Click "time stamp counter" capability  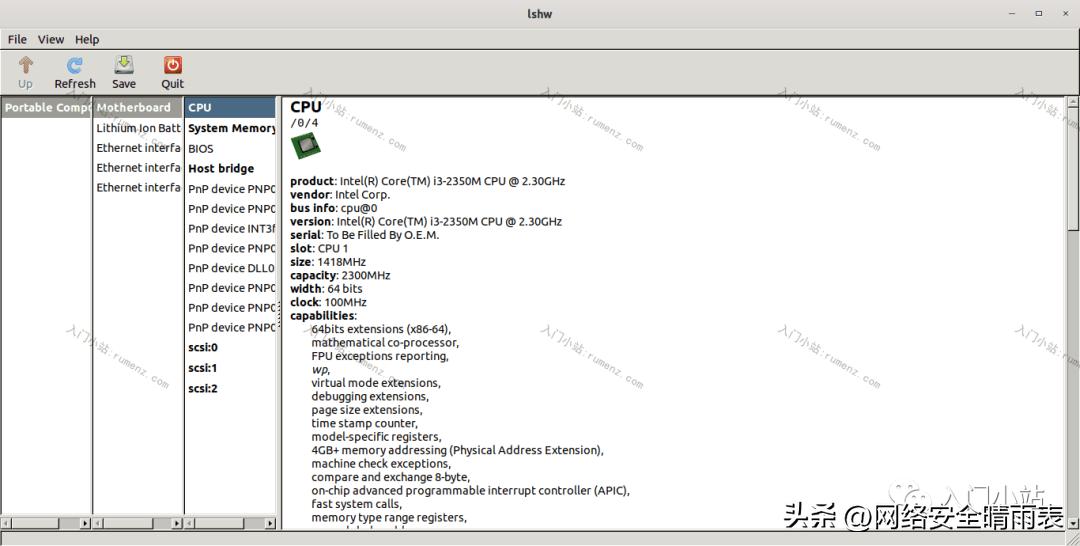point(364,423)
